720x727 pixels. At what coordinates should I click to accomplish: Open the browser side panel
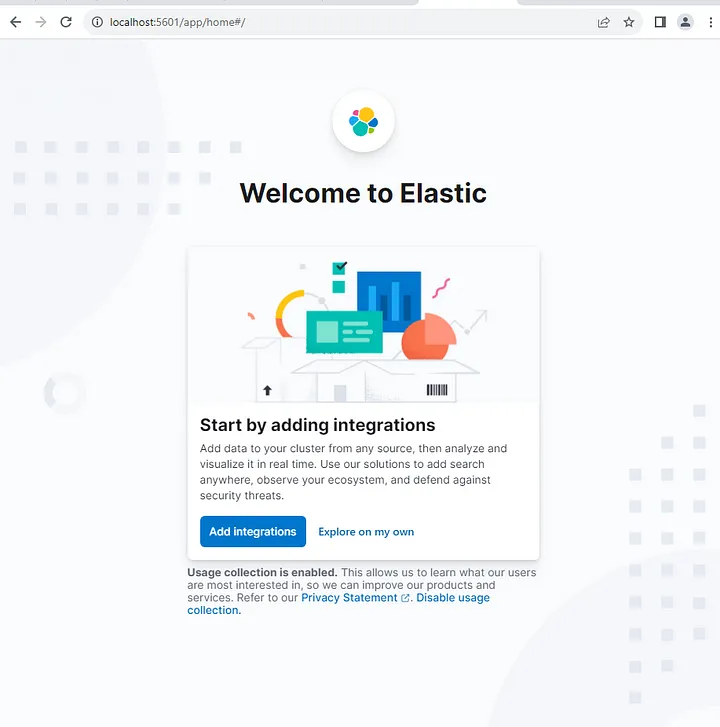coord(660,22)
